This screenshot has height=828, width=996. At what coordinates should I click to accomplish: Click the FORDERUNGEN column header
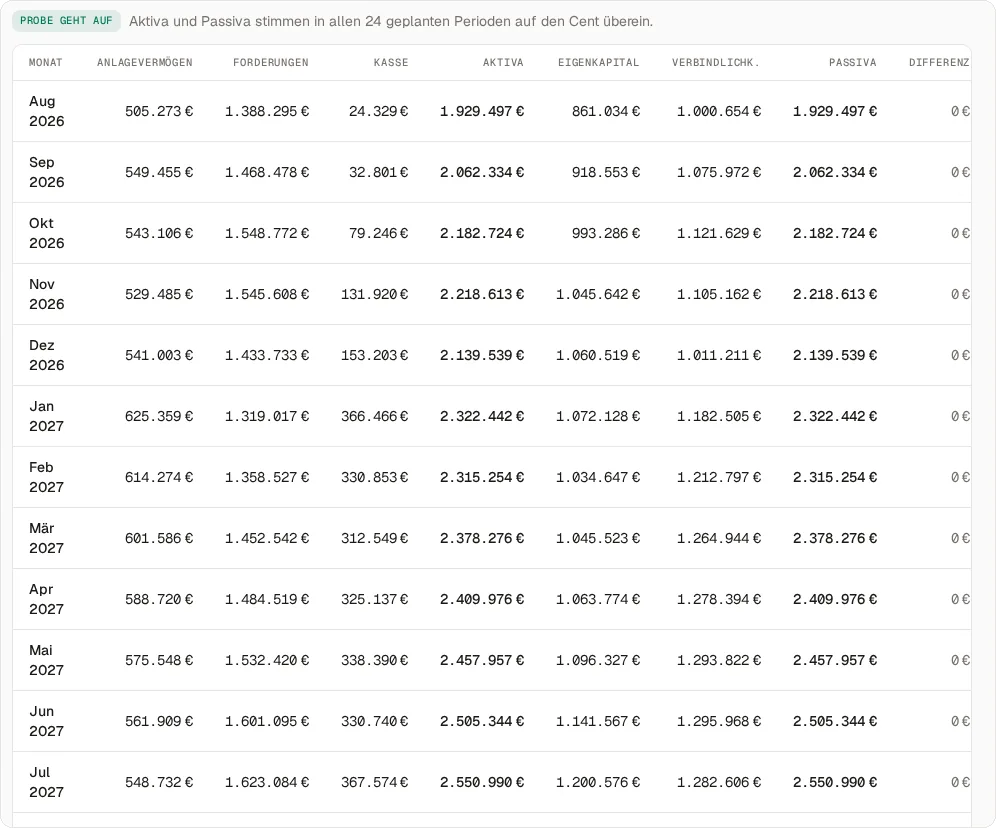[x=271, y=62]
